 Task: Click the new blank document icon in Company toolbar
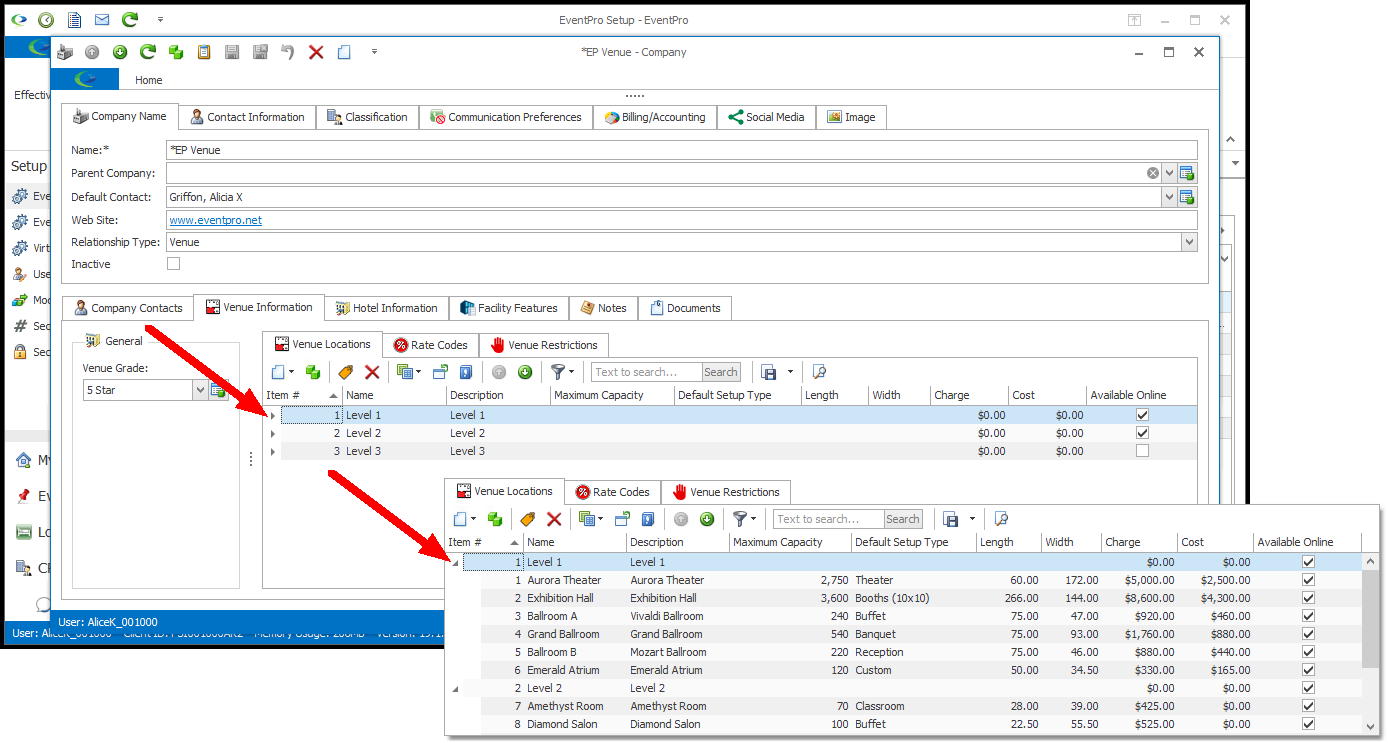344,52
